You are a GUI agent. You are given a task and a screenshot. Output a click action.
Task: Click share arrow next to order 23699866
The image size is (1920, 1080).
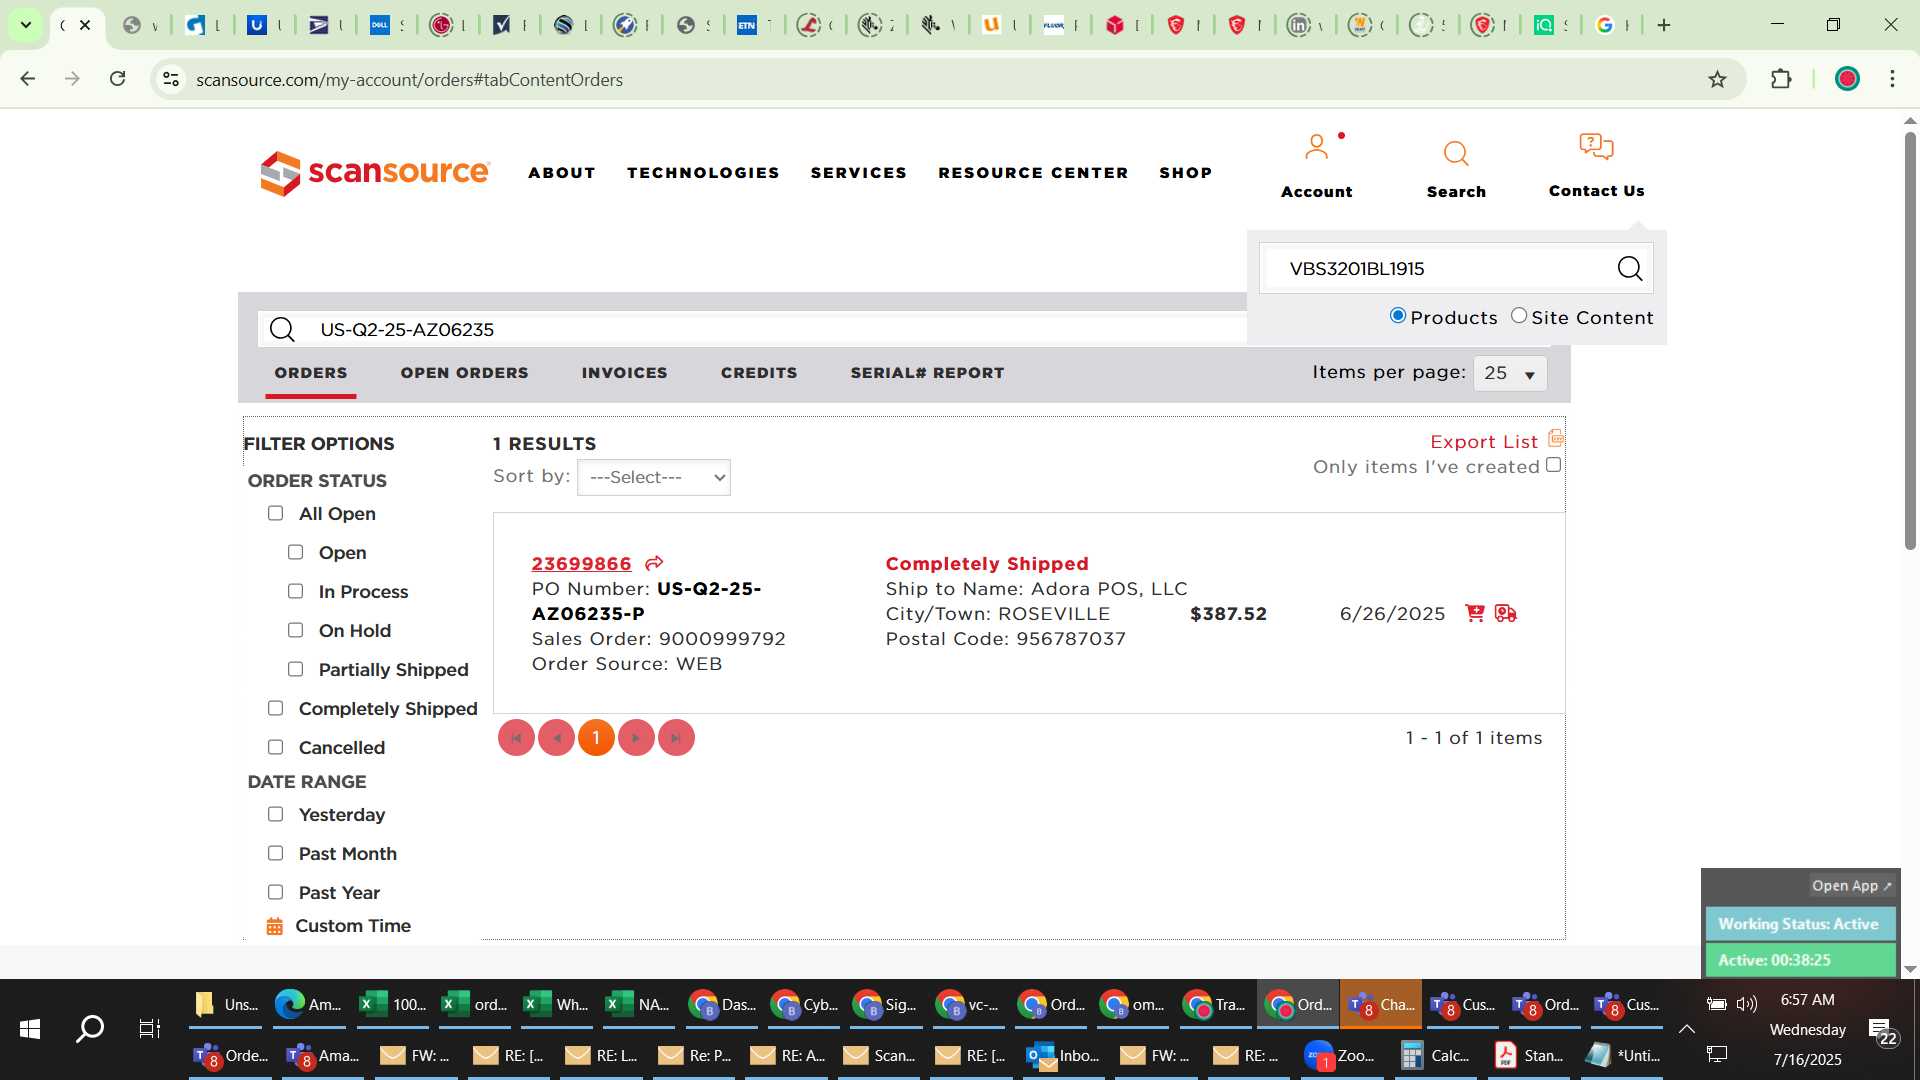coord(654,563)
